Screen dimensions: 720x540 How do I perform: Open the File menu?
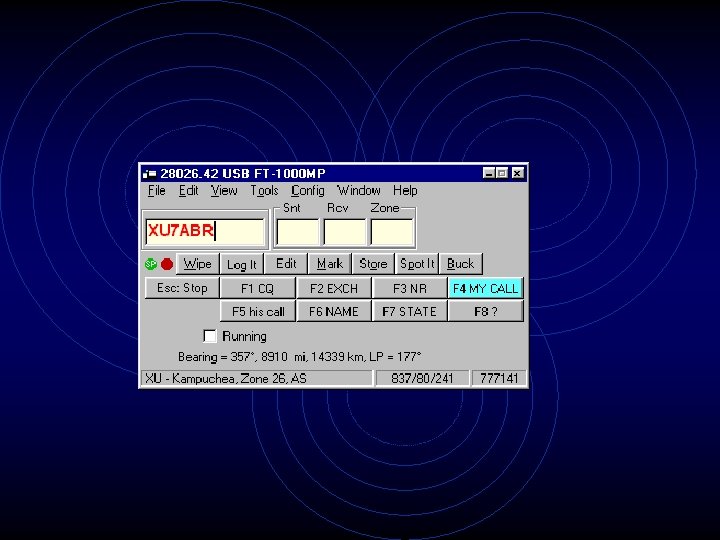157,190
